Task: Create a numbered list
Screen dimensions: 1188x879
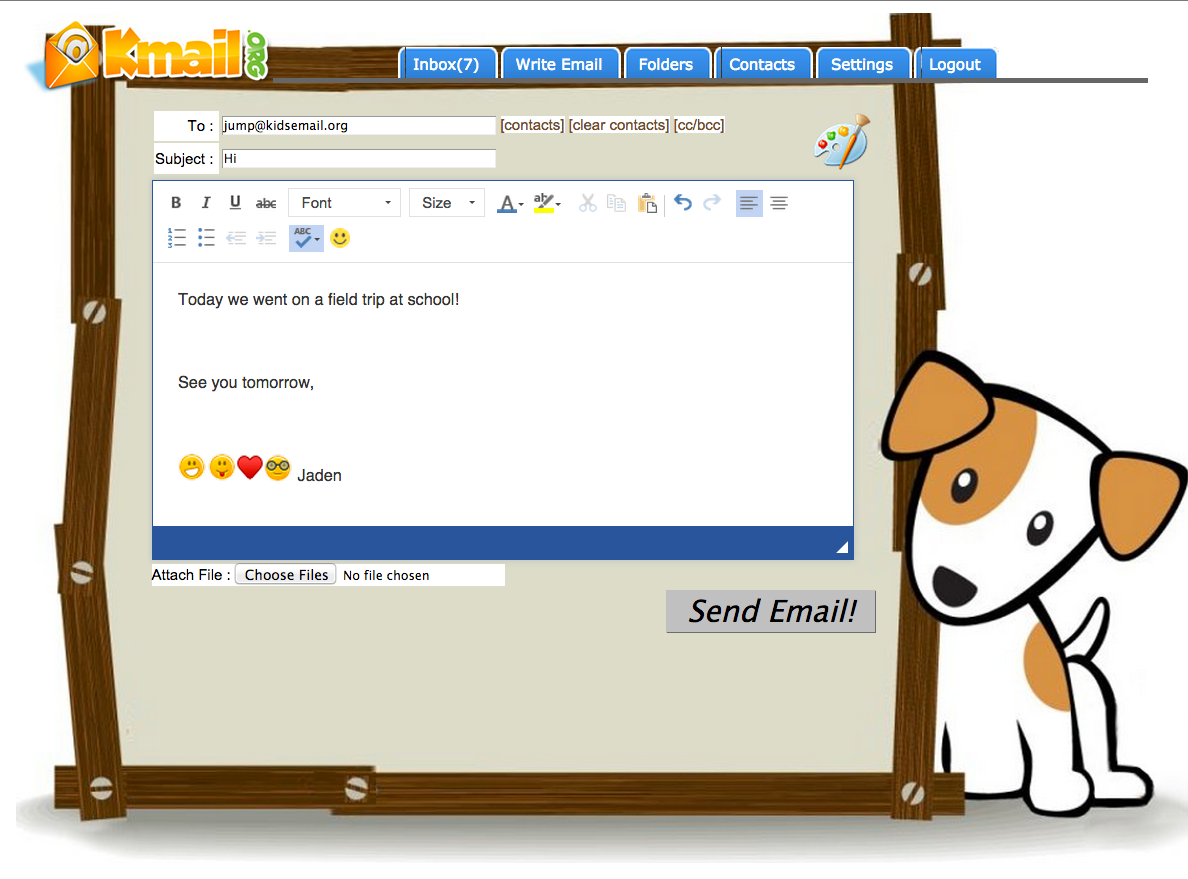Action: coord(177,238)
